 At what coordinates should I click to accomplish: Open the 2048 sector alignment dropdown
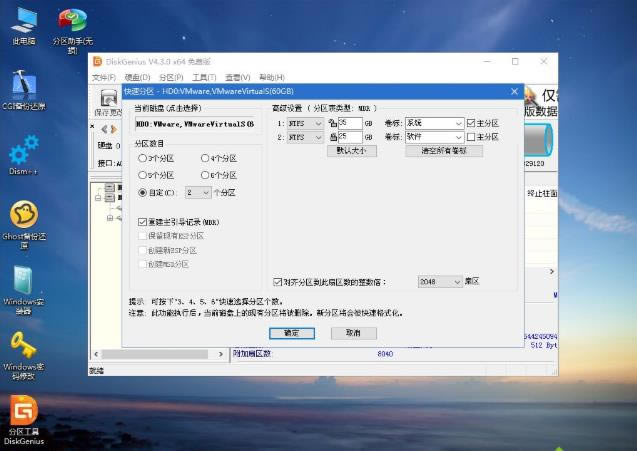point(440,282)
